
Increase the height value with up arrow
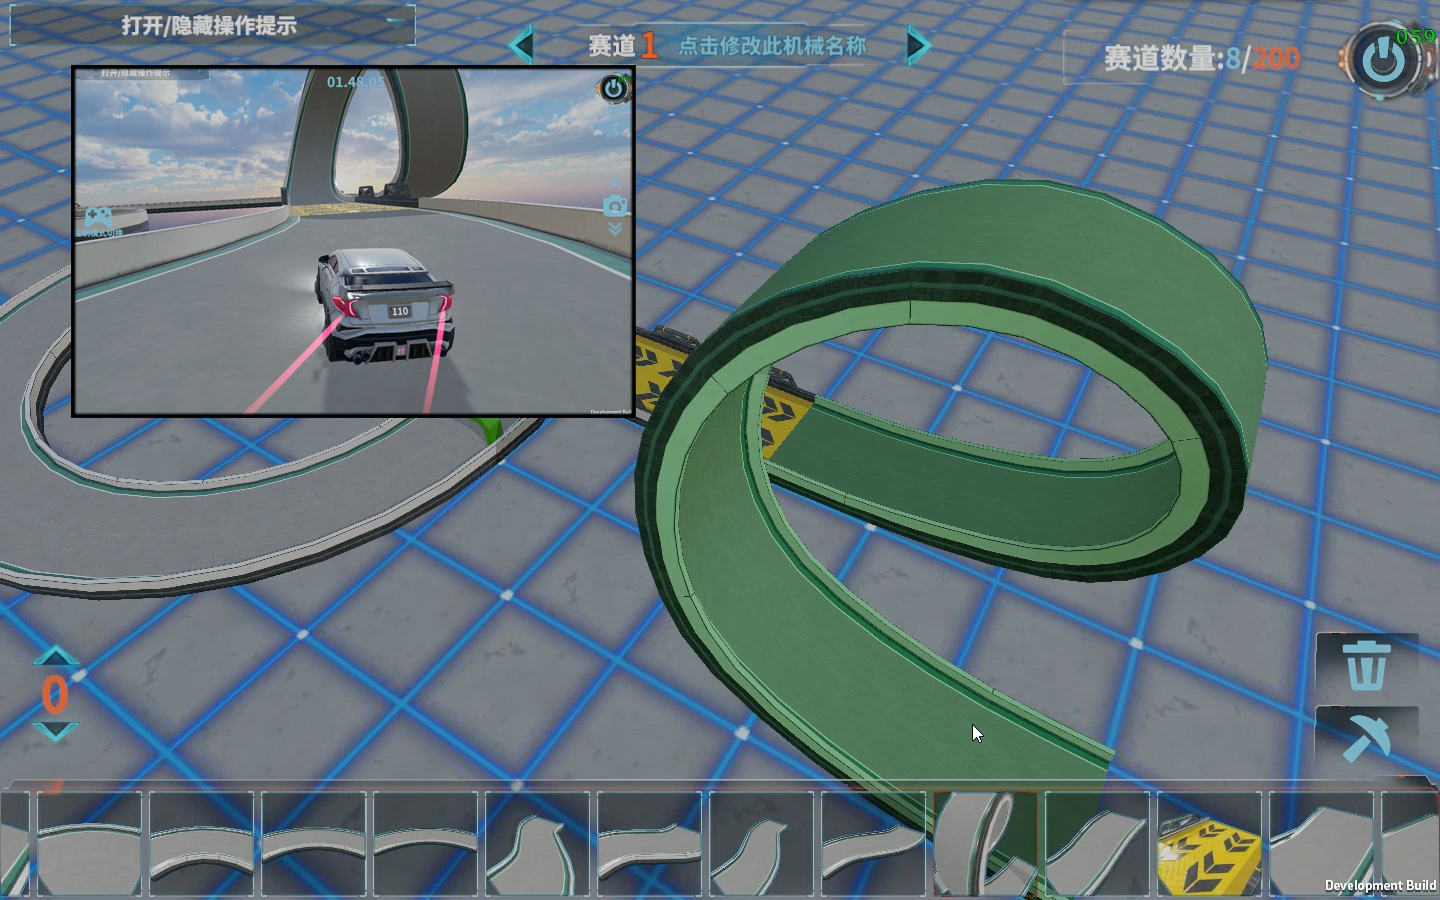[55, 657]
